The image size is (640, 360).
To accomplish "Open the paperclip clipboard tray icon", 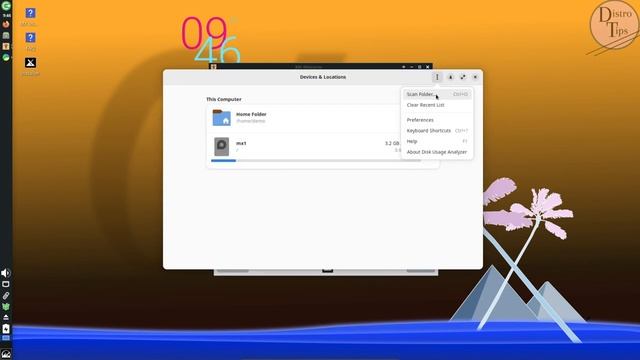I will [6, 295].
